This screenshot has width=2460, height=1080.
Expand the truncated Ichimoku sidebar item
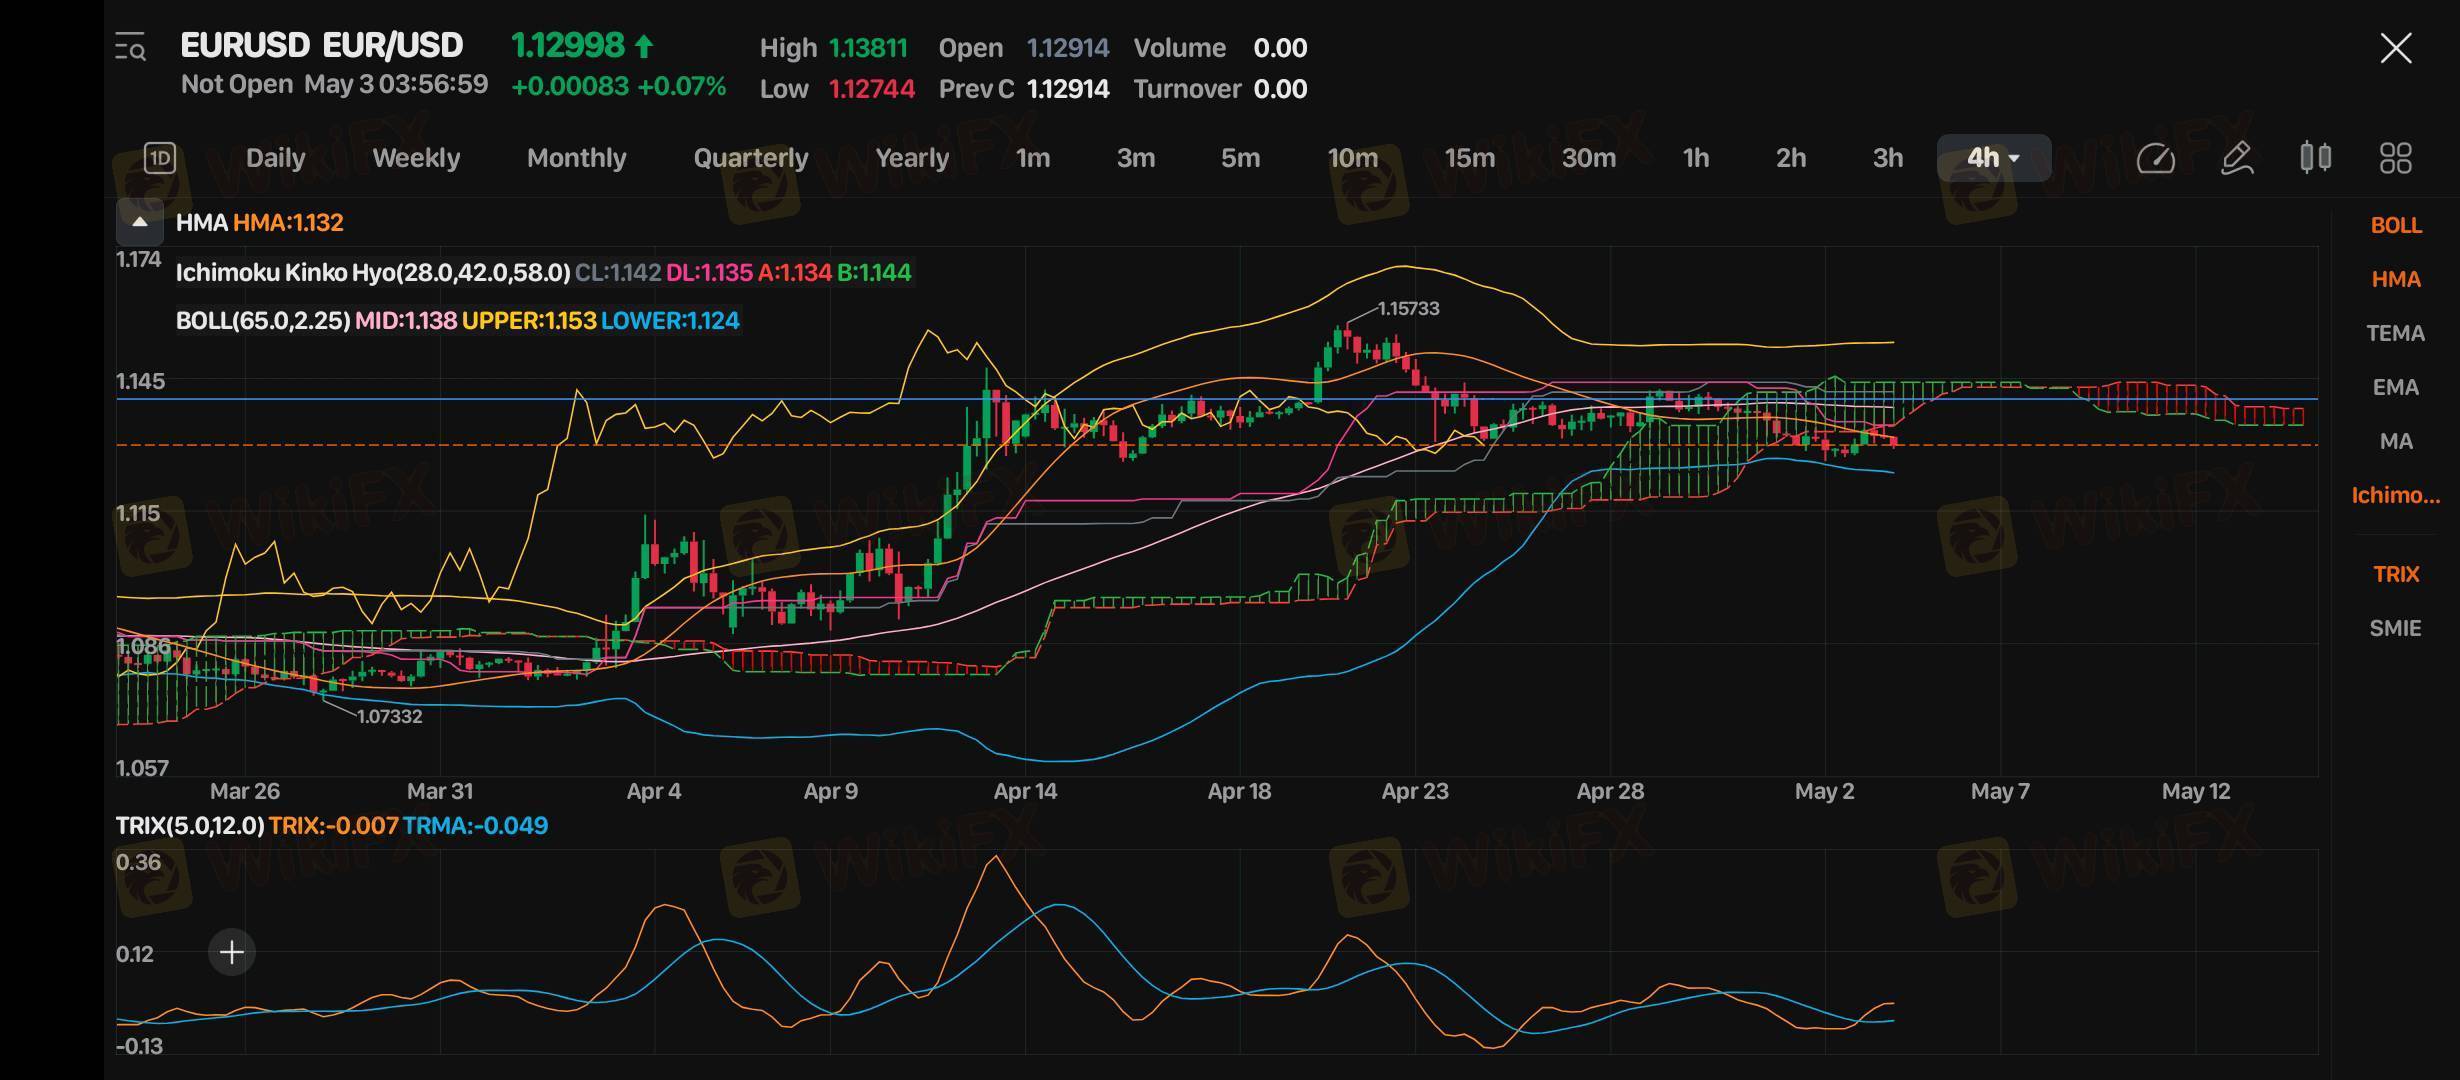[2395, 496]
